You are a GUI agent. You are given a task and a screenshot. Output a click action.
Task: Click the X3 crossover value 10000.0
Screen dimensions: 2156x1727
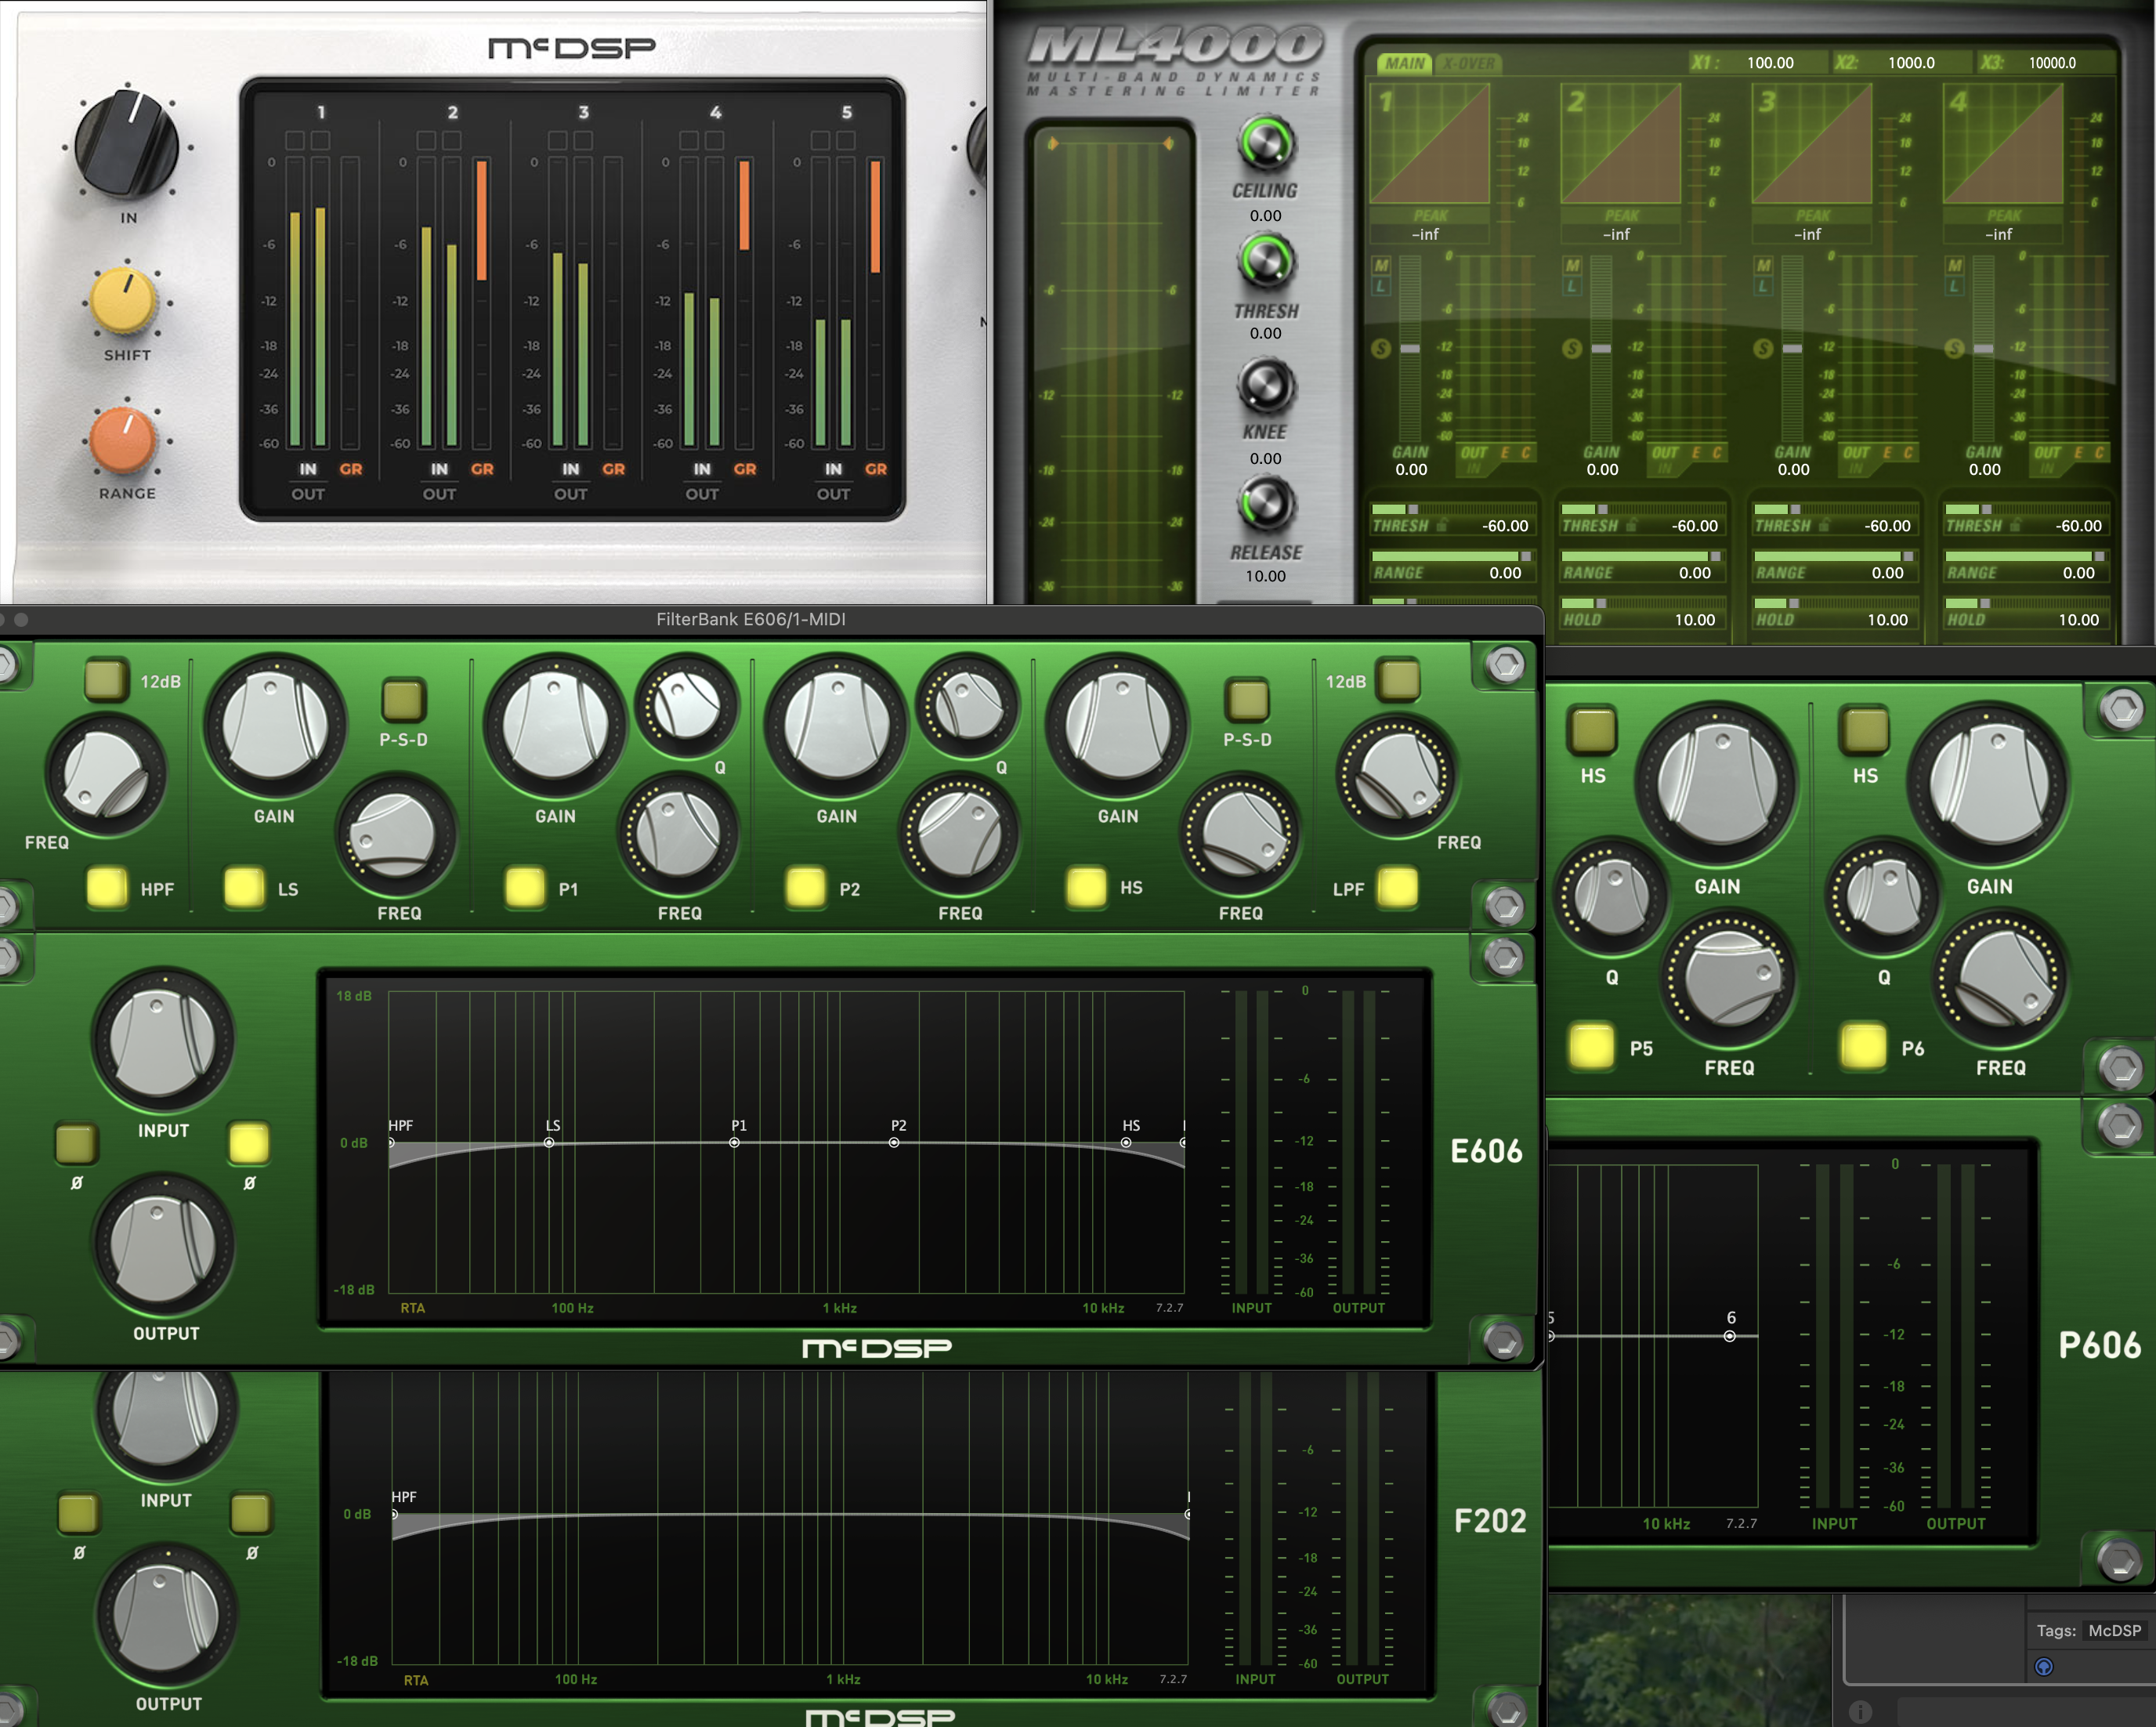2052,63
